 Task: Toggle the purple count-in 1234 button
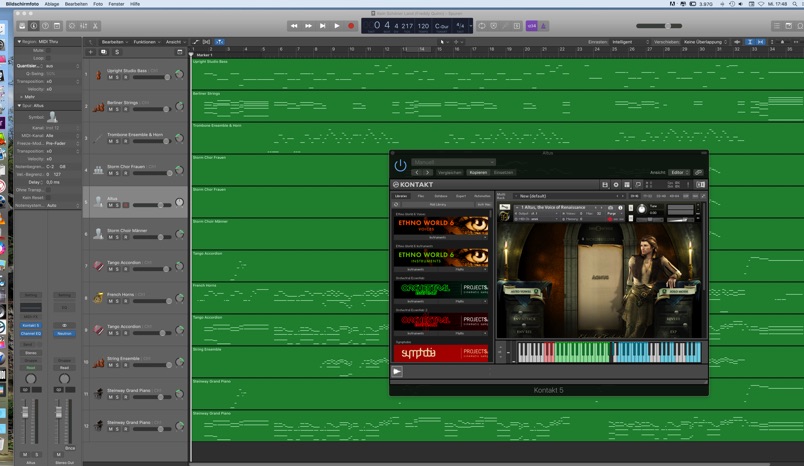[532, 26]
